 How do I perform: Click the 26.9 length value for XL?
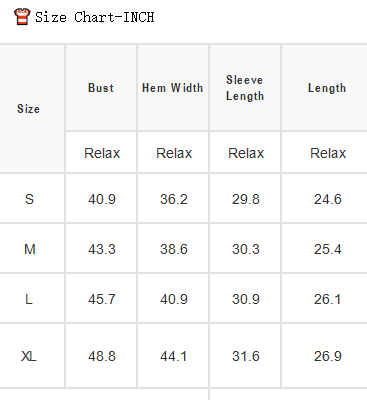click(328, 356)
